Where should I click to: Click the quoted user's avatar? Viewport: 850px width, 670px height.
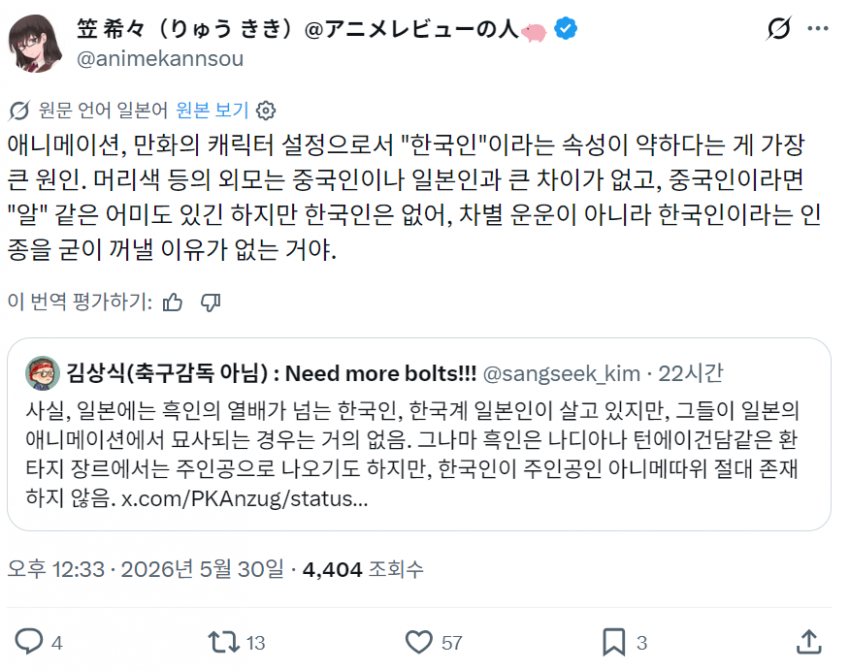click(42, 373)
